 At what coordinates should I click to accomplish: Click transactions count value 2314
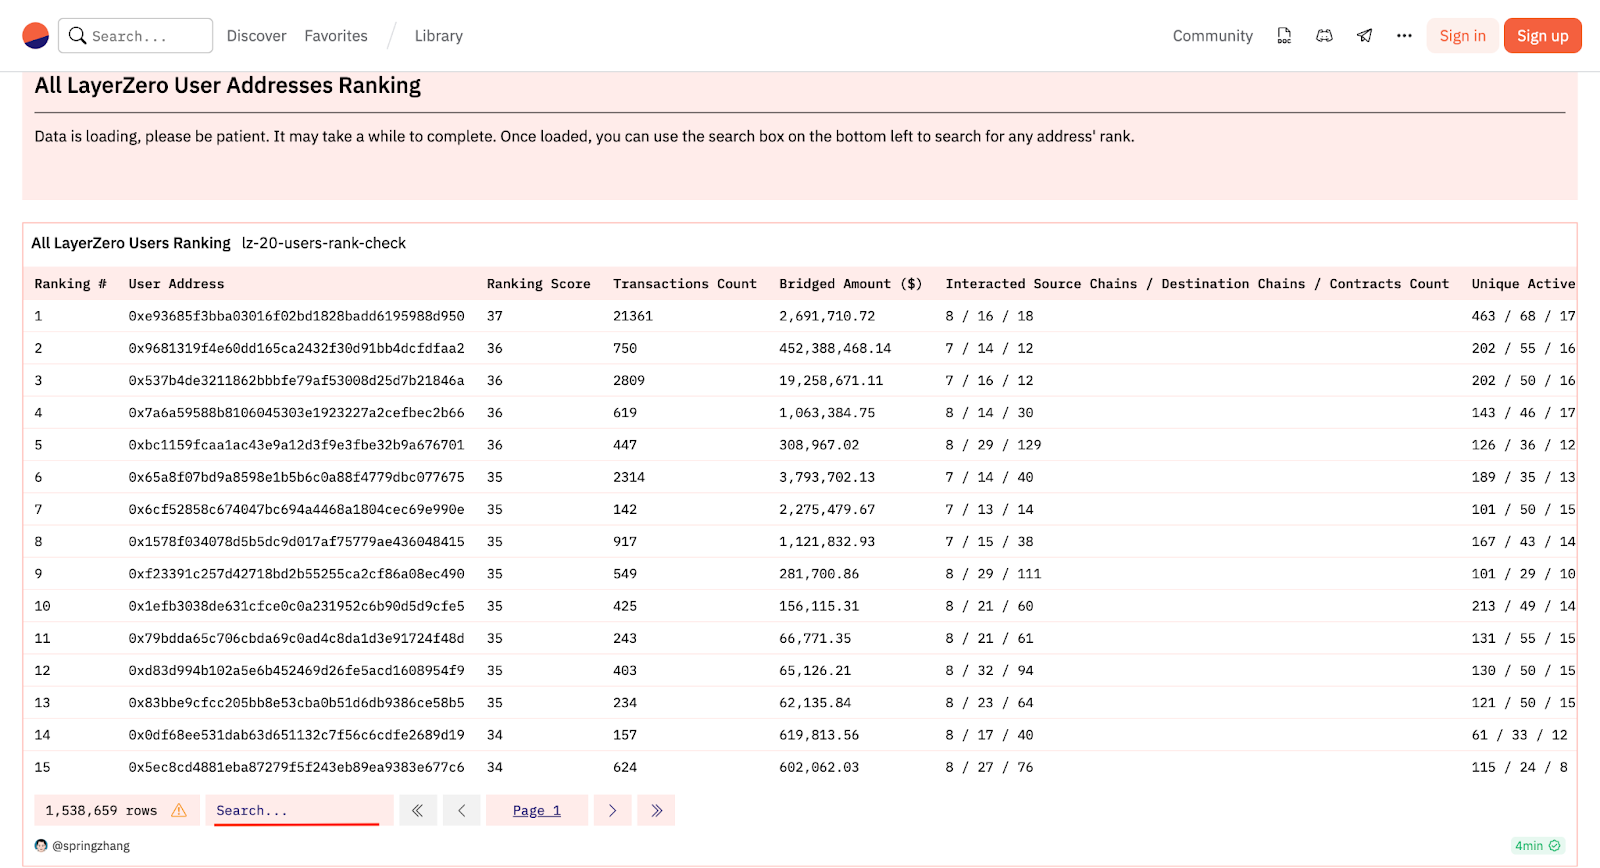(x=629, y=477)
